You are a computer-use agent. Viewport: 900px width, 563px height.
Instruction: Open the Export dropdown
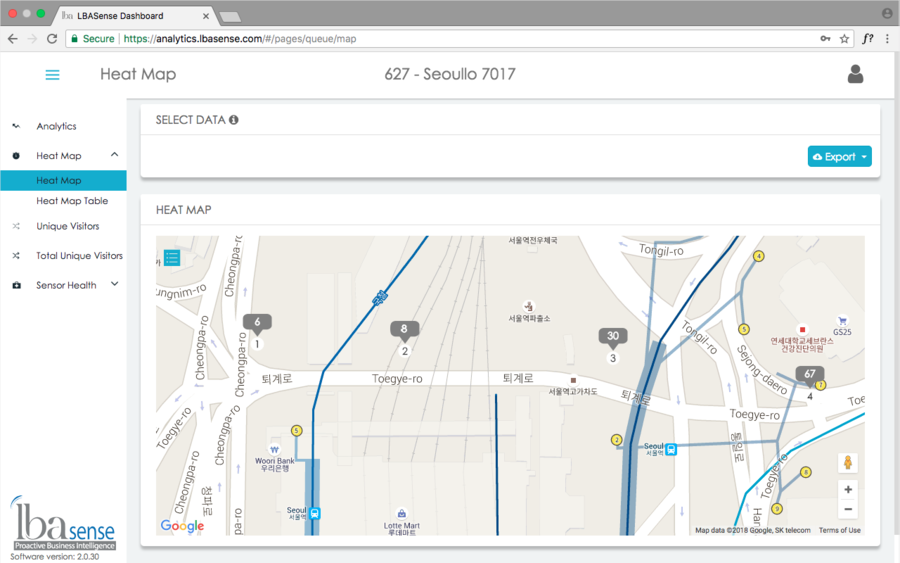click(x=839, y=157)
